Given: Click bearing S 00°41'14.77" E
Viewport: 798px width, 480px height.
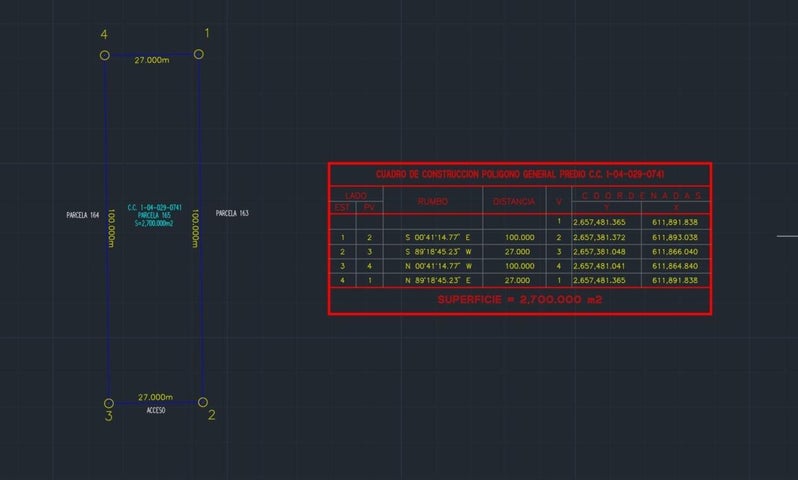Looking at the screenshot, I should pos(438,237).
